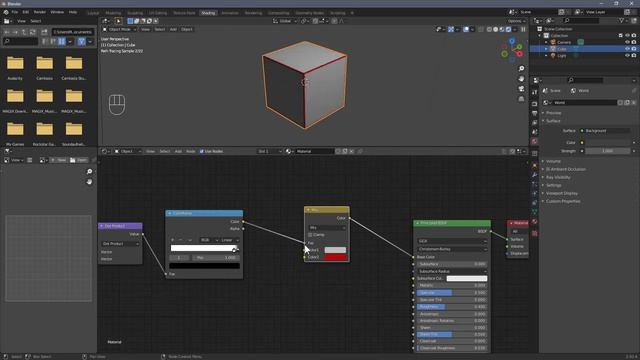The width and height of the screenshot is (640, 360).
Task: Select the Camera row in the outliner
Action: pyautogui.click(x=564, y=42)
